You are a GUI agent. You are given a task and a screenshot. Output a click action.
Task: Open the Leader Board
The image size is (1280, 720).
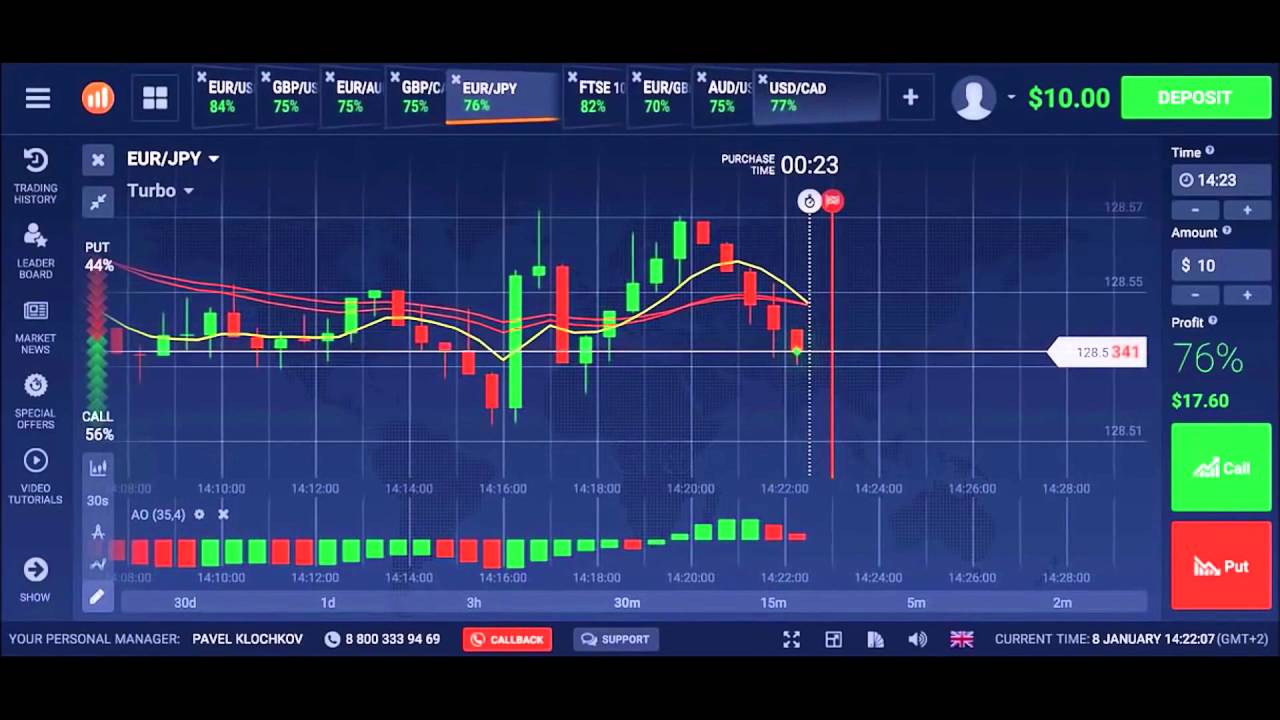(35, 252)
